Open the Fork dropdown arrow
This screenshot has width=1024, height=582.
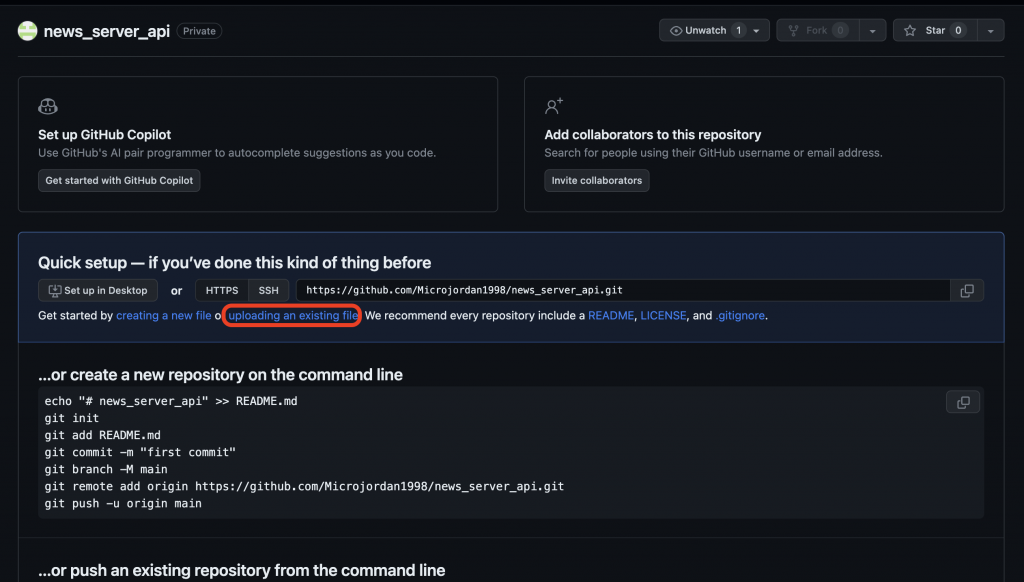point(872,31)
